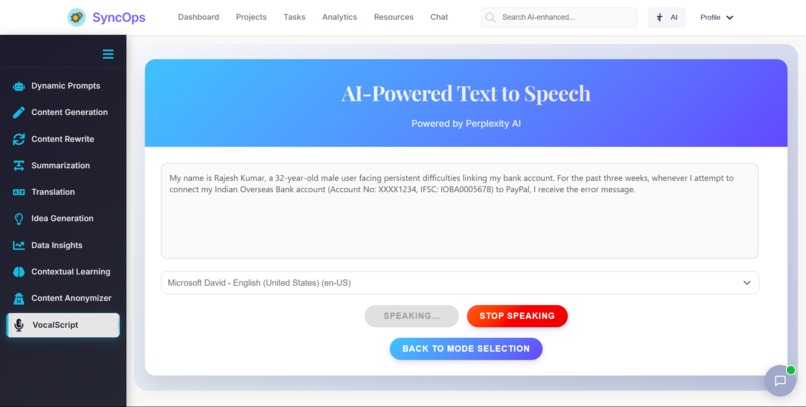Expand the voice selection chevron
Viewport: 806px width, 407px height.
point(747,283)
